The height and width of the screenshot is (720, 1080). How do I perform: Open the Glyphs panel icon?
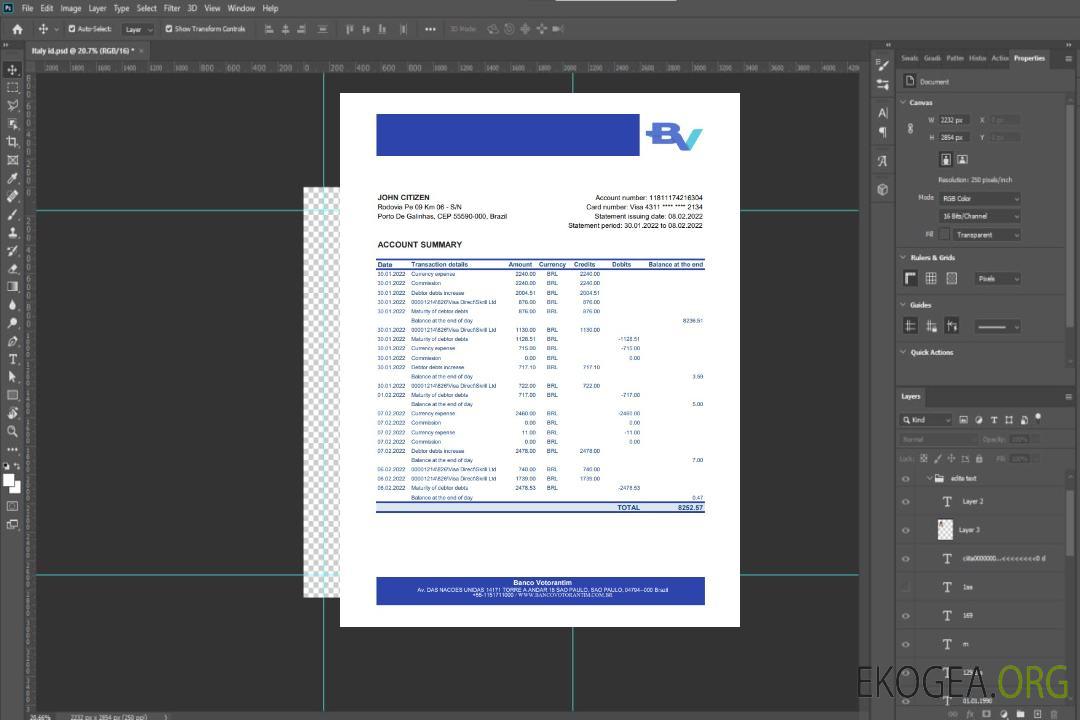[882, 161]
